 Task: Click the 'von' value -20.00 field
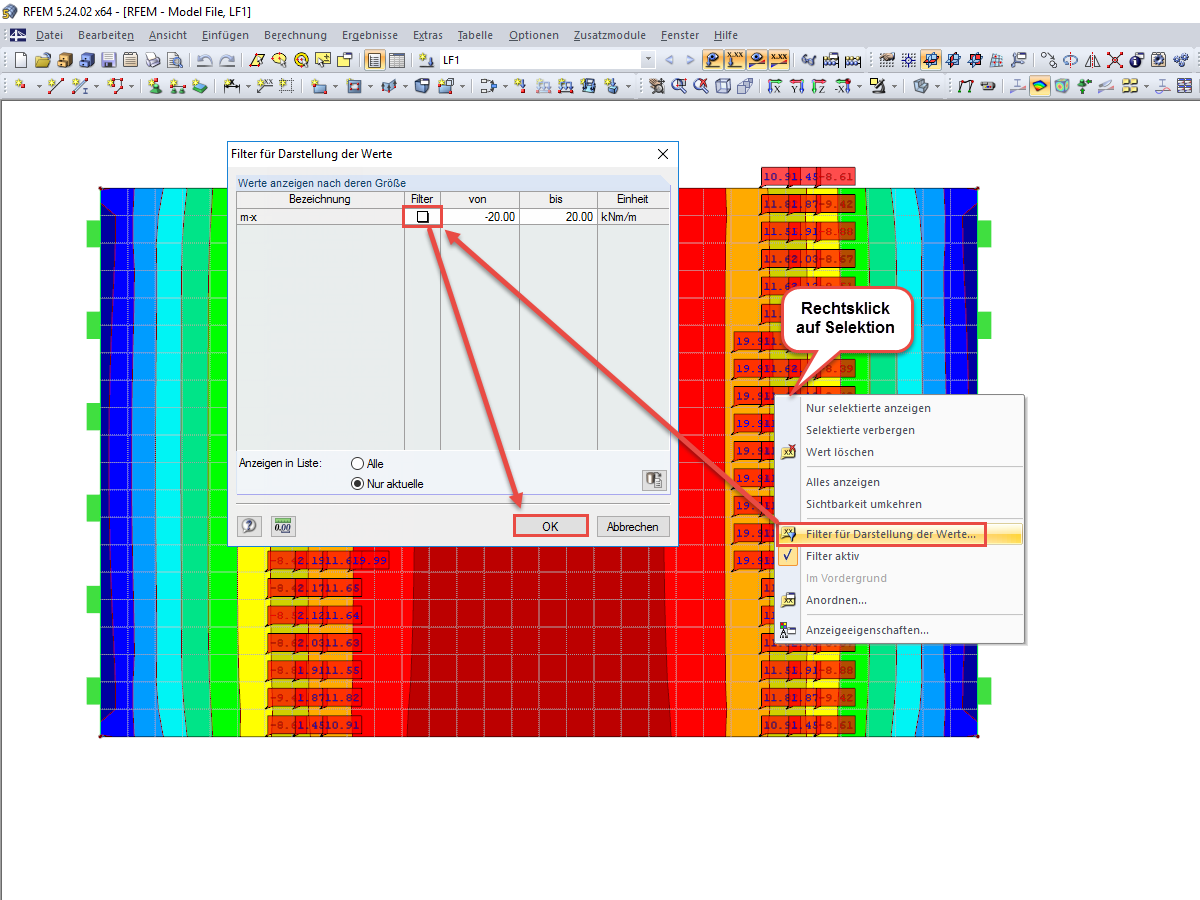click(x=479, y=216)
